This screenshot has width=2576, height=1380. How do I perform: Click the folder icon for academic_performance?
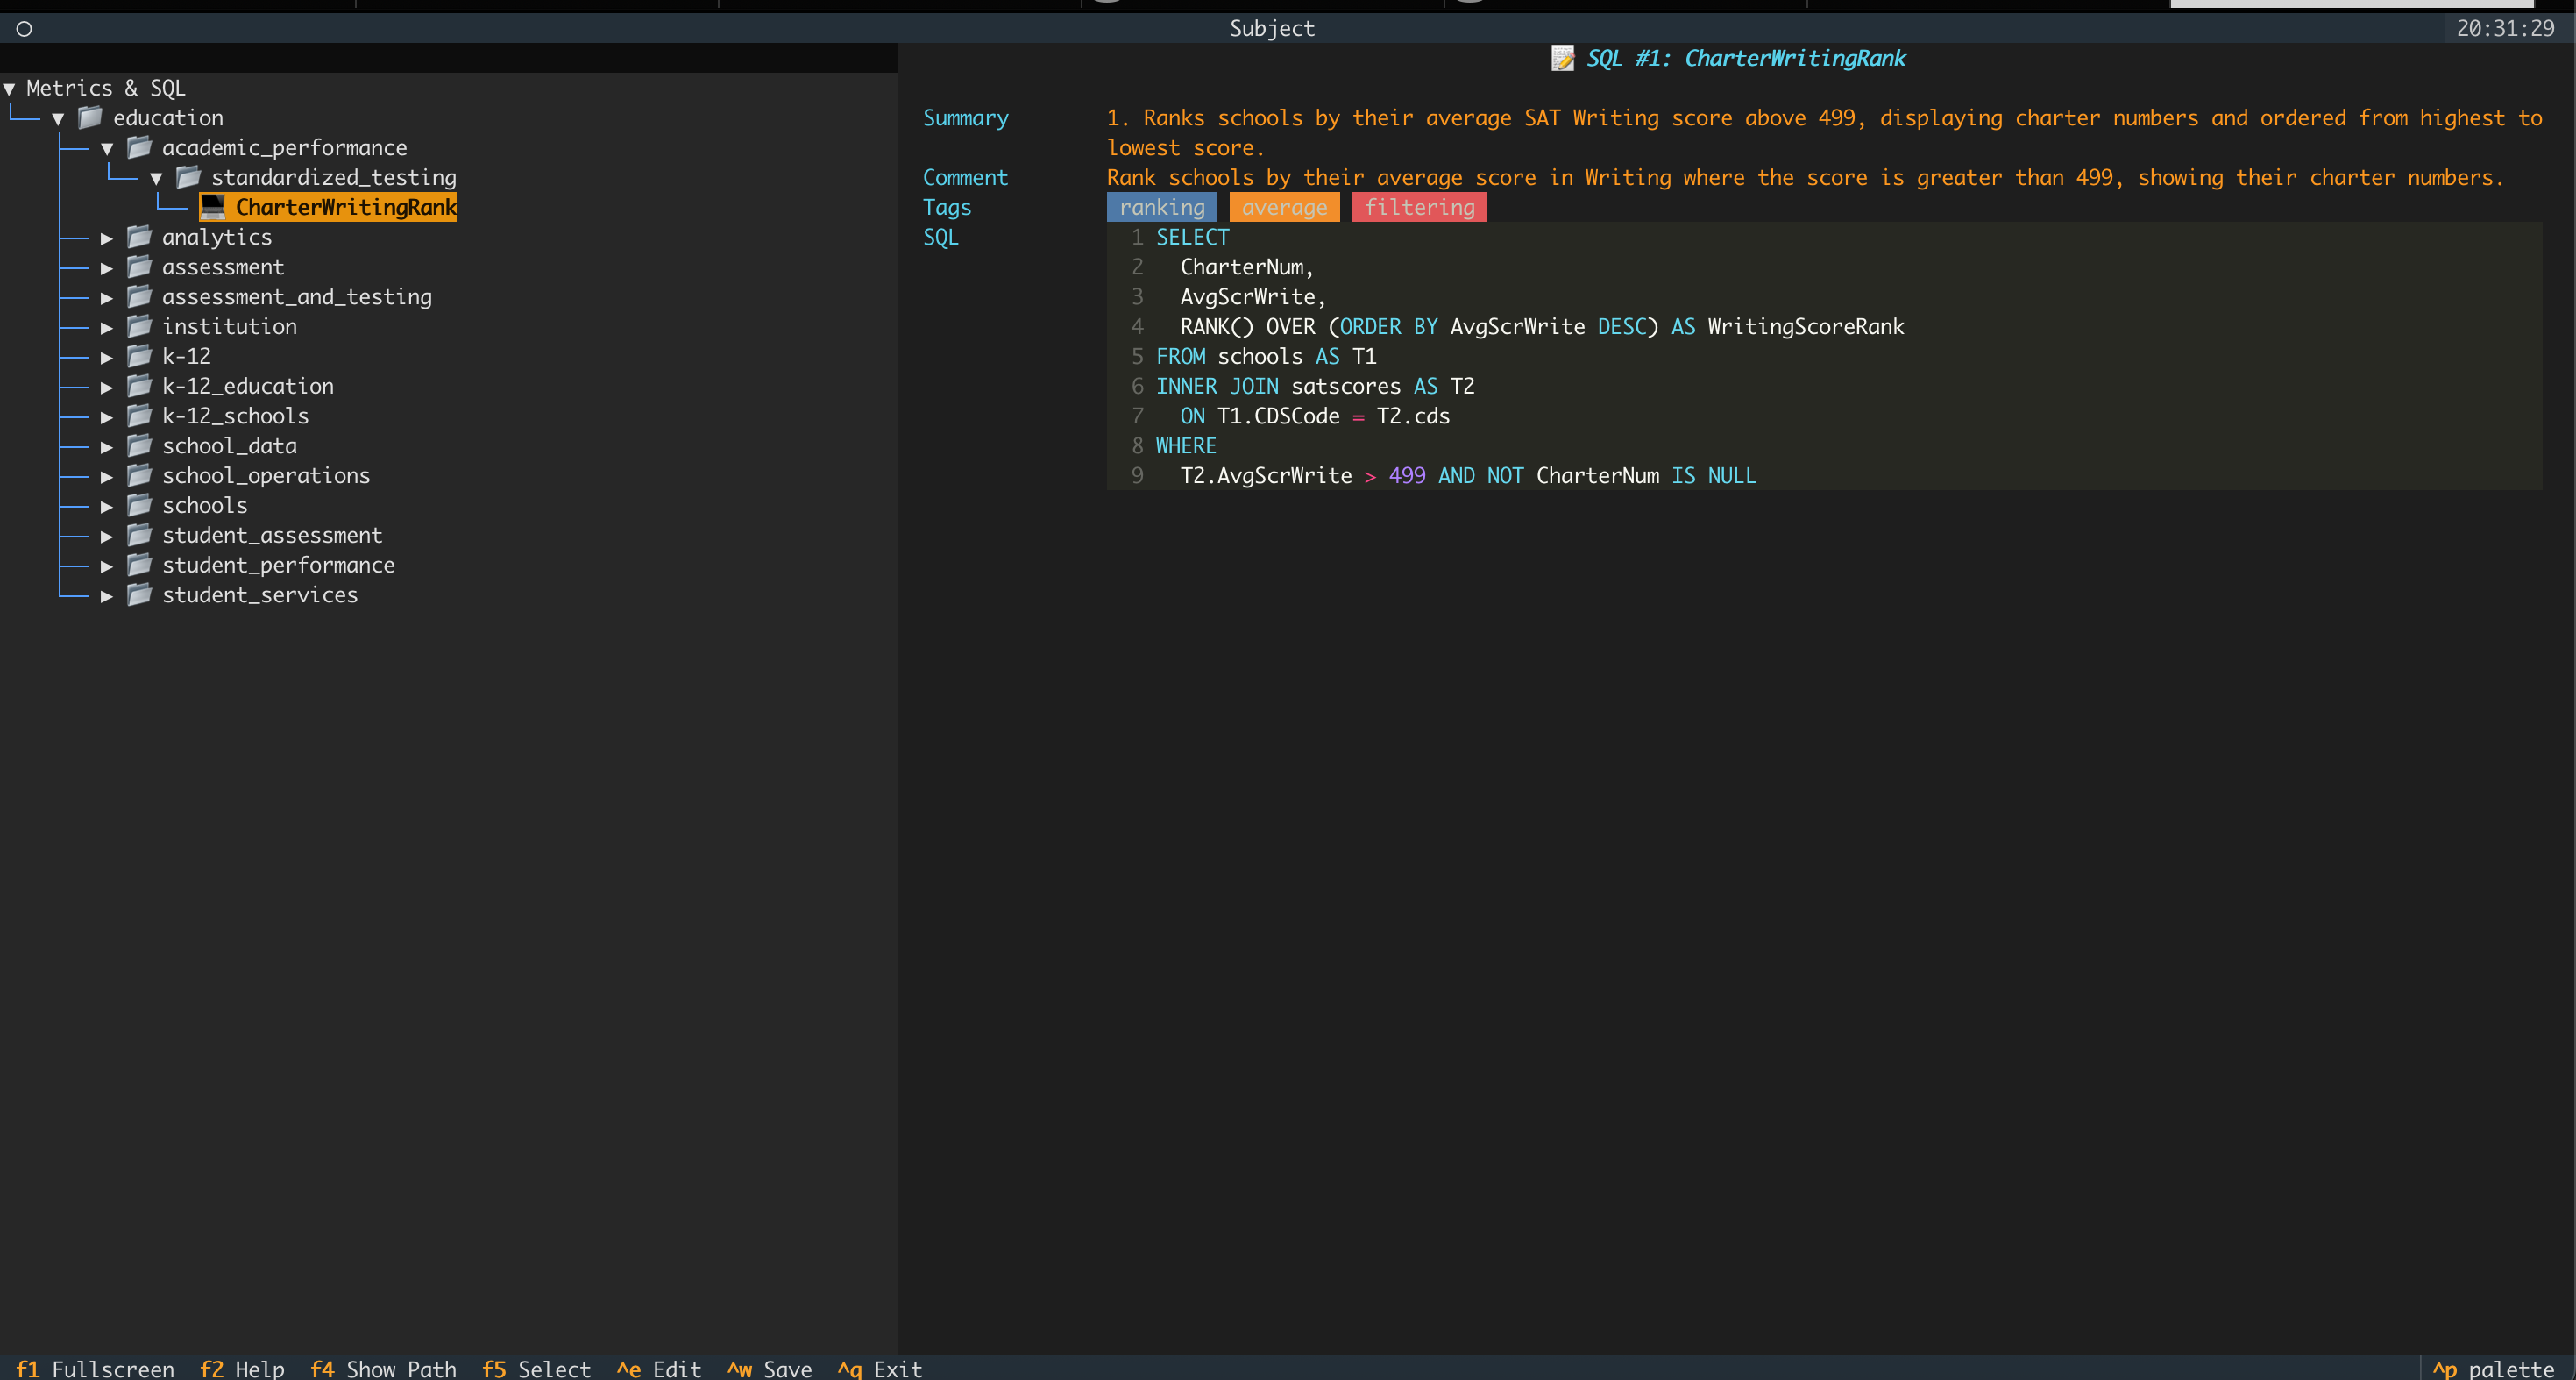pos(139,147)
